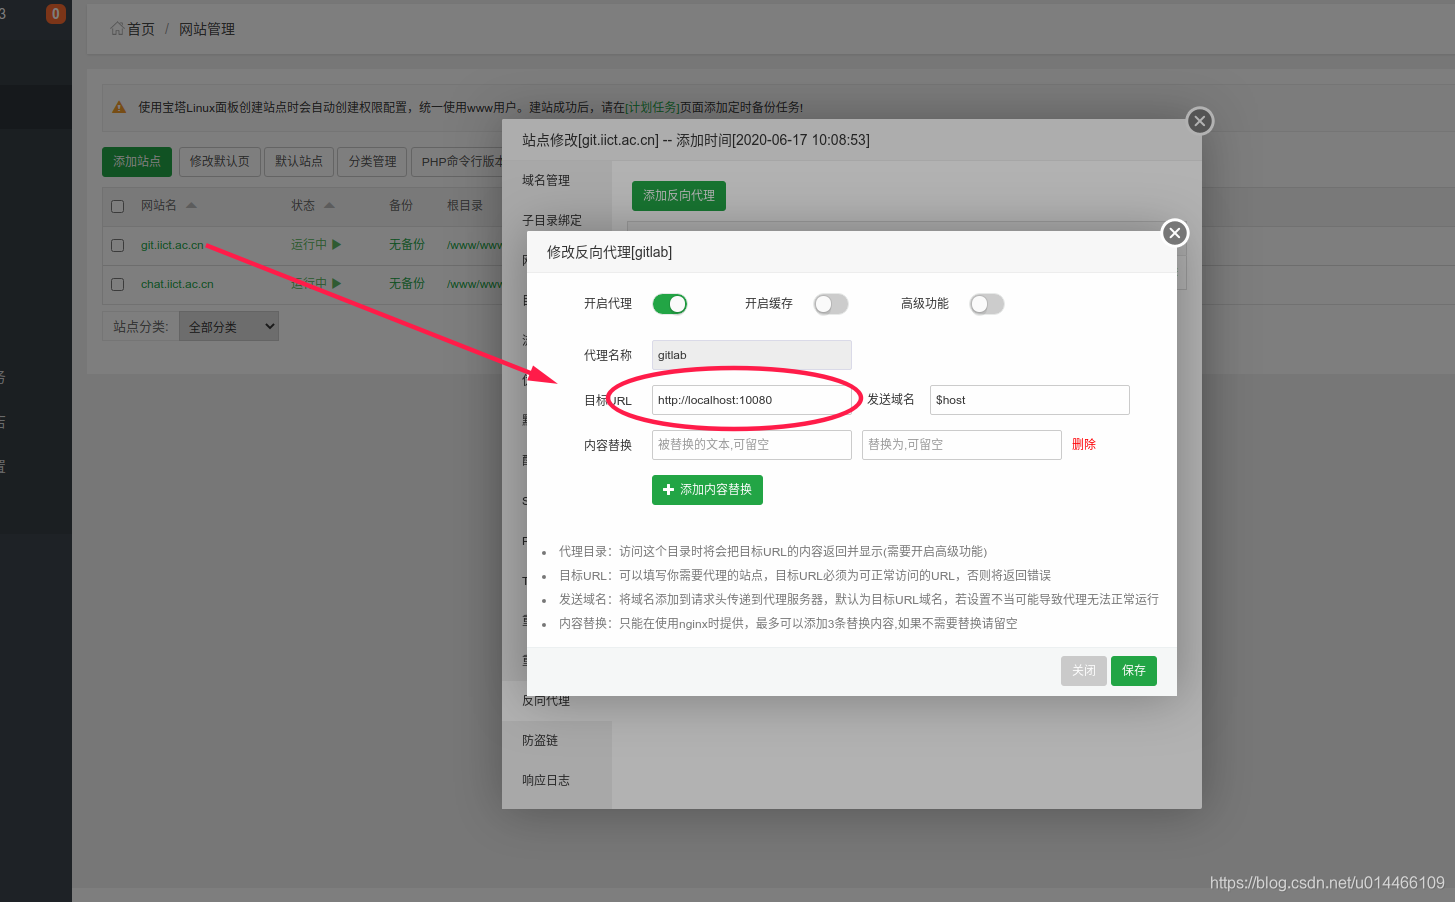Click the home icon in breadcrumb

click(117, 29)
